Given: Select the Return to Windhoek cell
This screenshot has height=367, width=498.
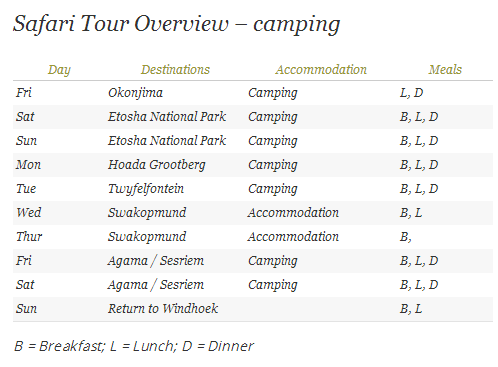Looking at the screenshot, I should (163, 308).
